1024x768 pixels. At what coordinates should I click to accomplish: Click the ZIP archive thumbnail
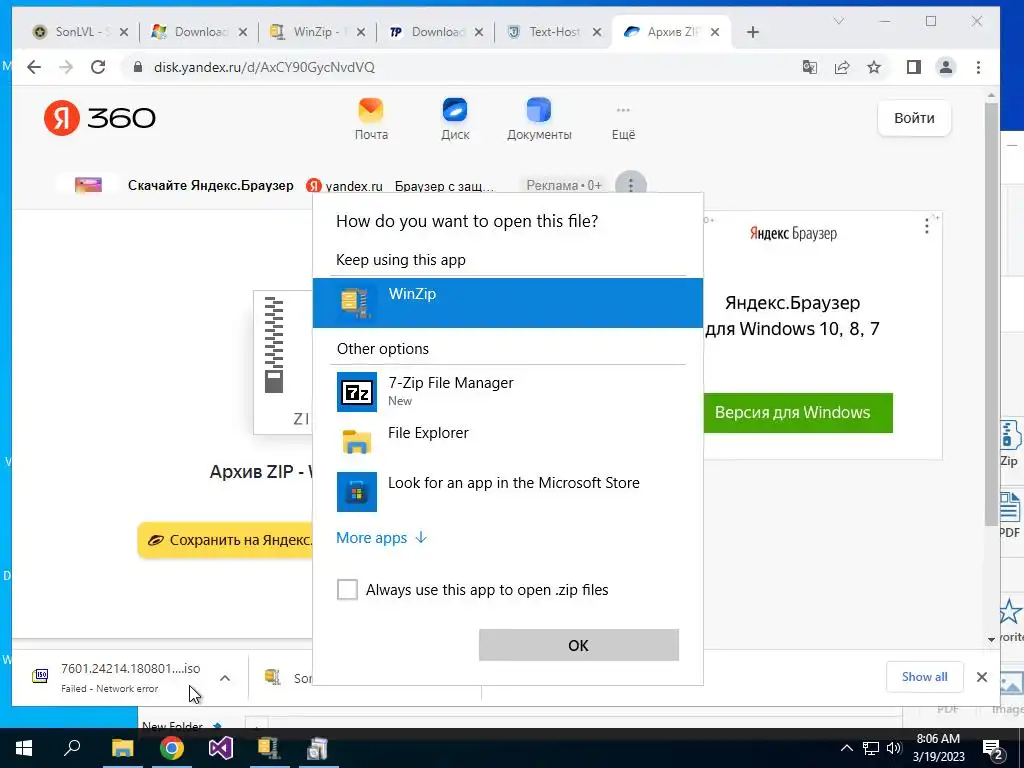tap(283, 362)
